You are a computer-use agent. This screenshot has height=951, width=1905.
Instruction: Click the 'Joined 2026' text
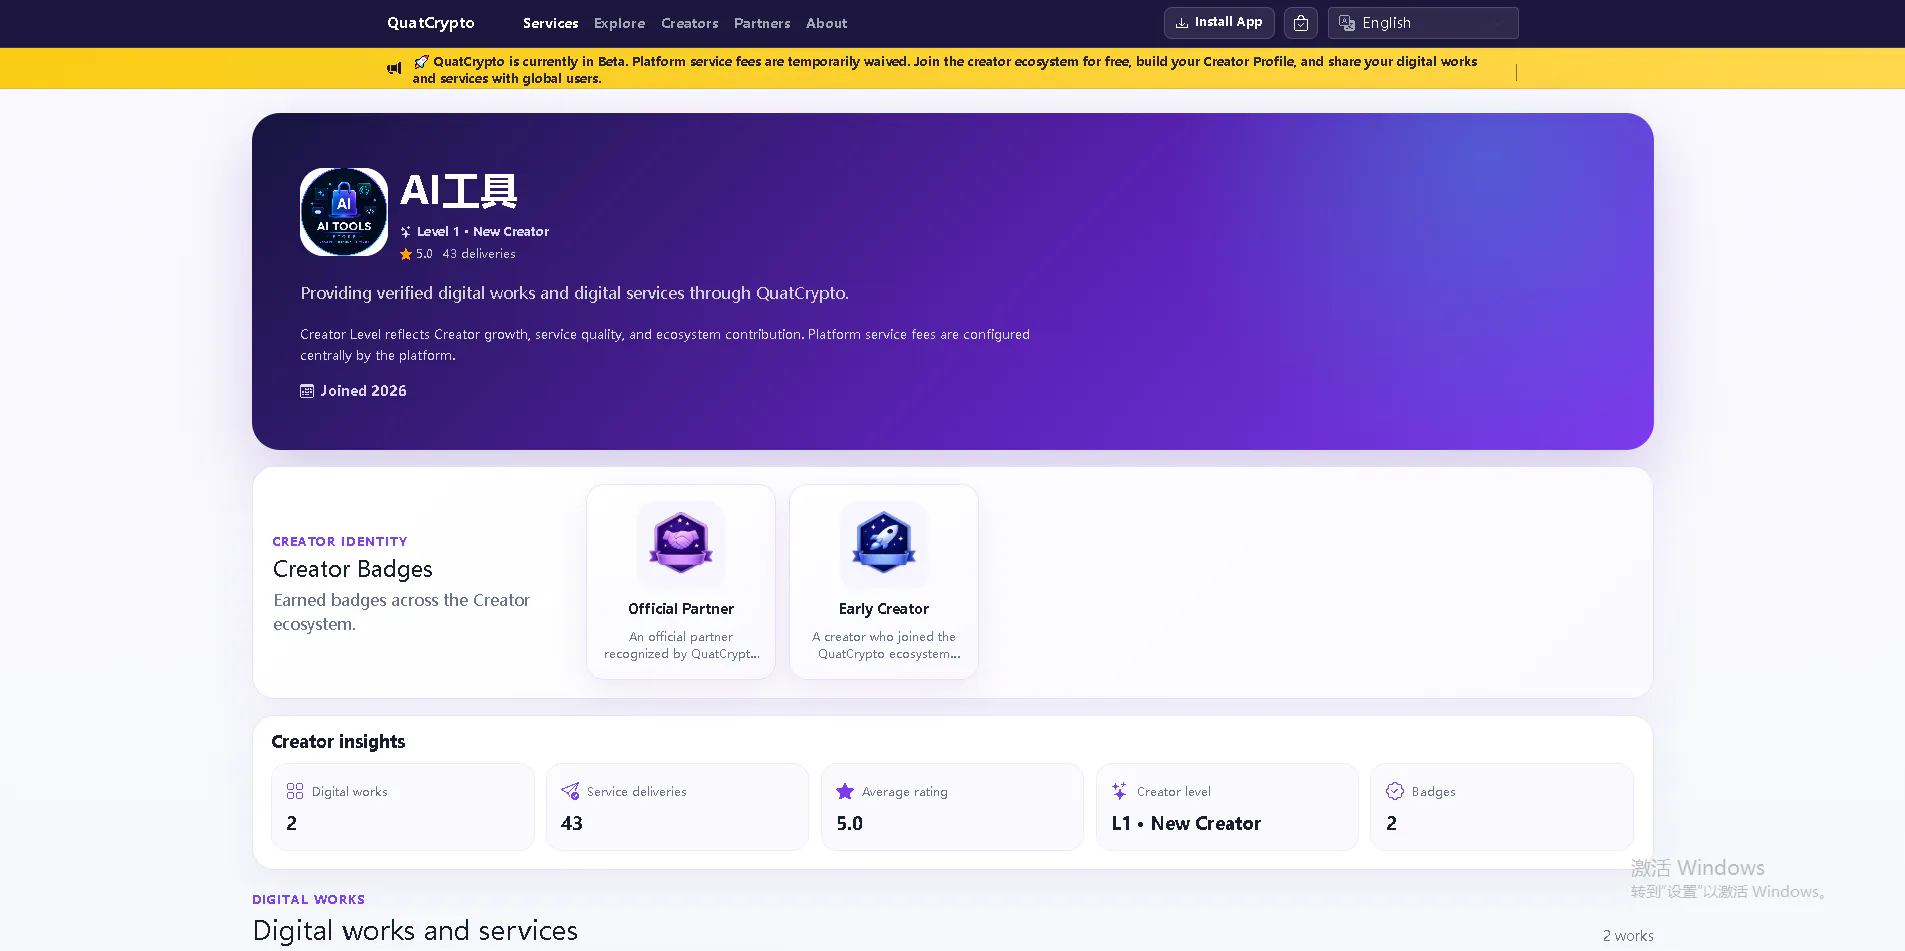point(363,391)
